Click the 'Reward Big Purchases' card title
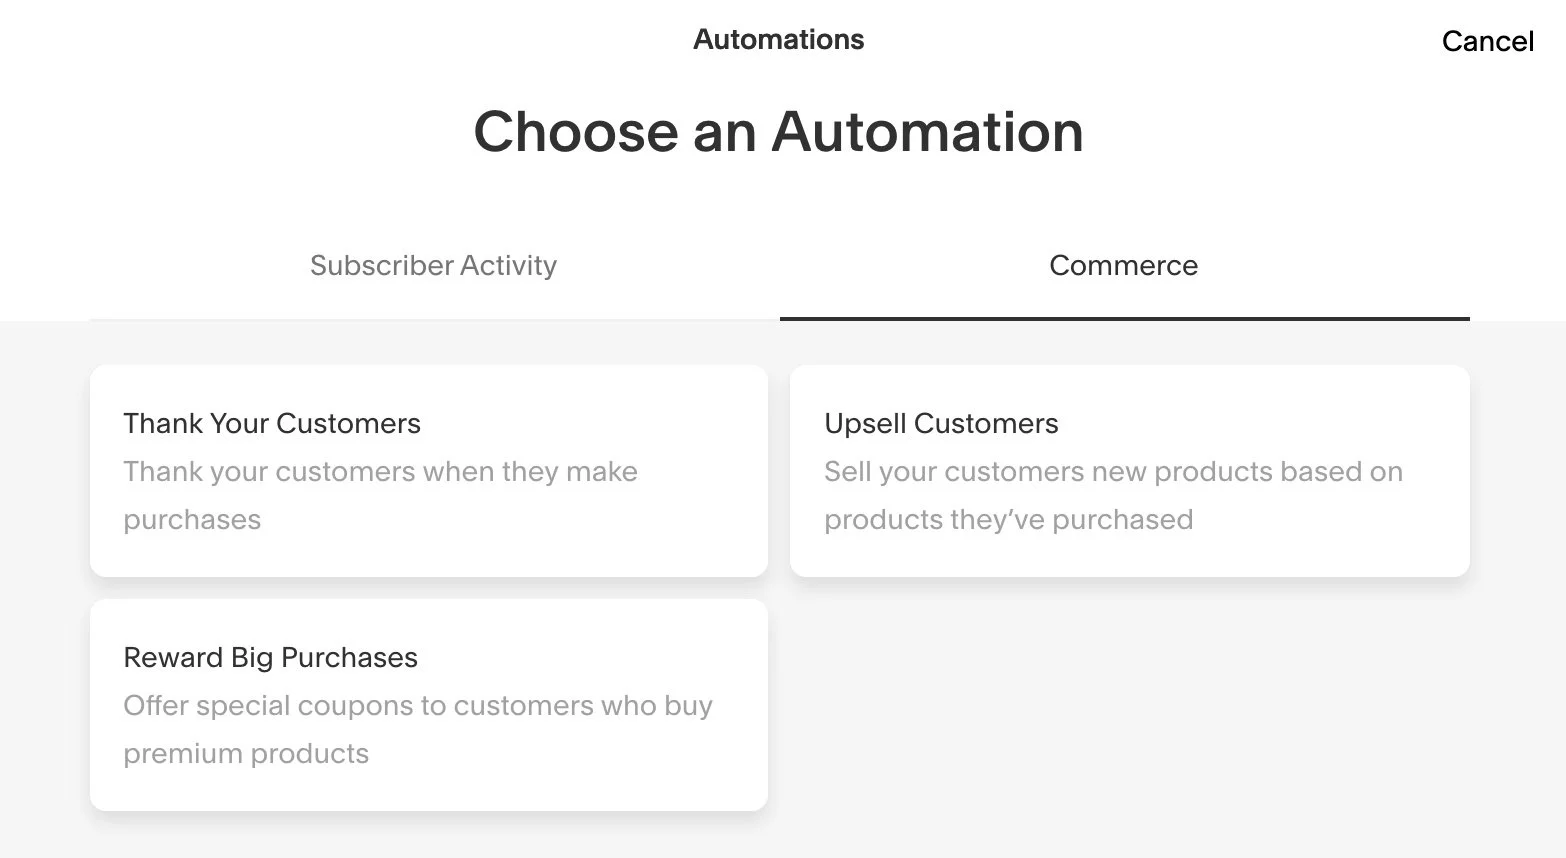Image resolution: width=1566 pixels, height=858 pixels. (270, 657)
